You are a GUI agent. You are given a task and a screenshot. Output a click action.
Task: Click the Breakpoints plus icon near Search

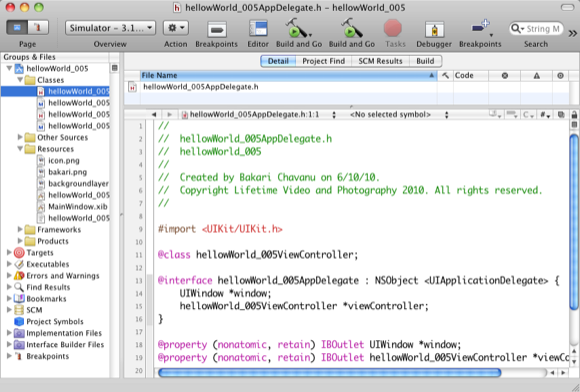tap(480, 28)
